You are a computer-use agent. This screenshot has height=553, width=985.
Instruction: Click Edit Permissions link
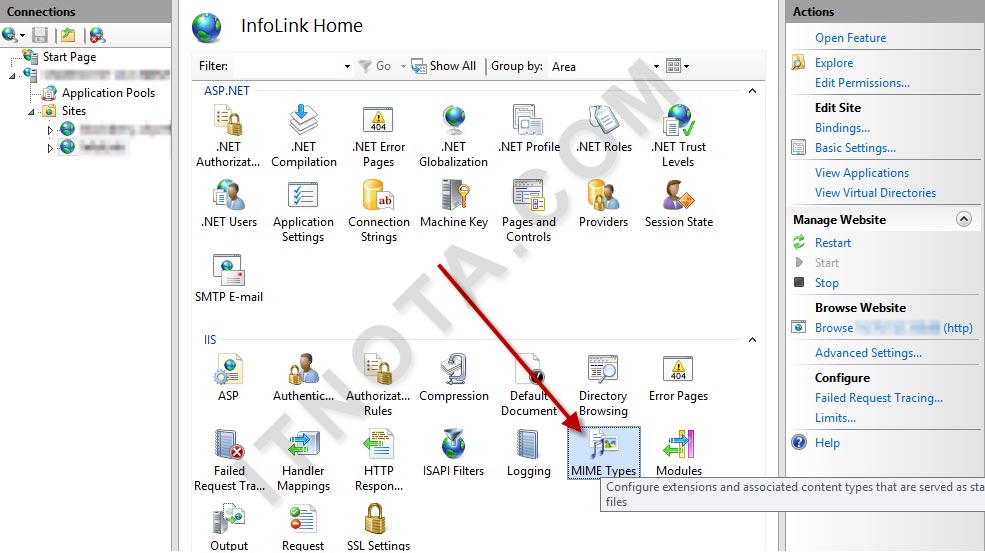863,83
